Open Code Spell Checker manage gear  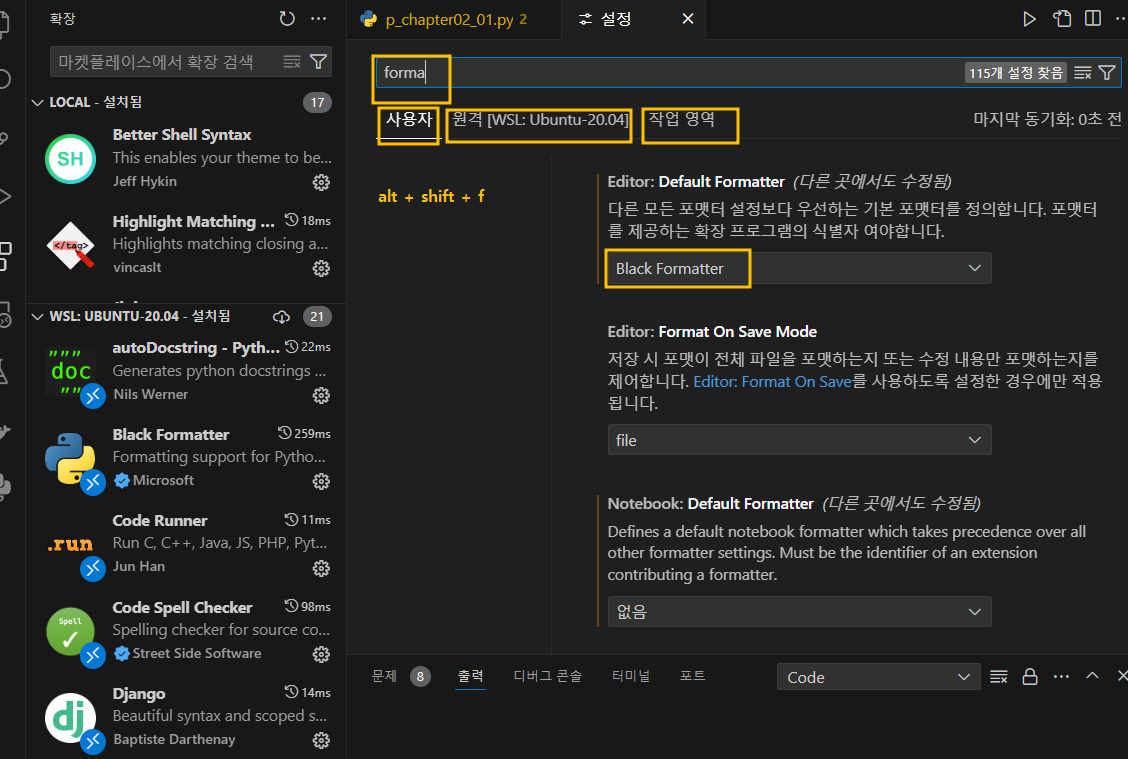click(321, 654)
